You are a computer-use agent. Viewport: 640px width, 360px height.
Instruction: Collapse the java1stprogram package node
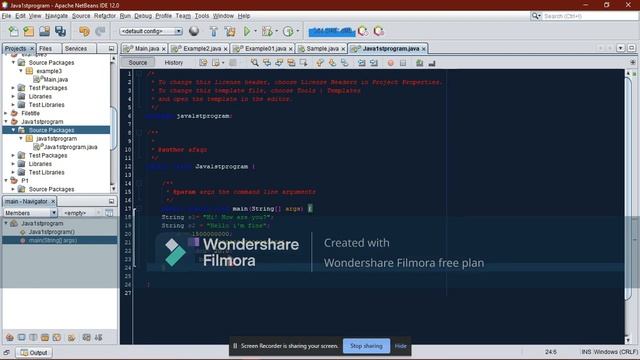click(x=21, y=138)
